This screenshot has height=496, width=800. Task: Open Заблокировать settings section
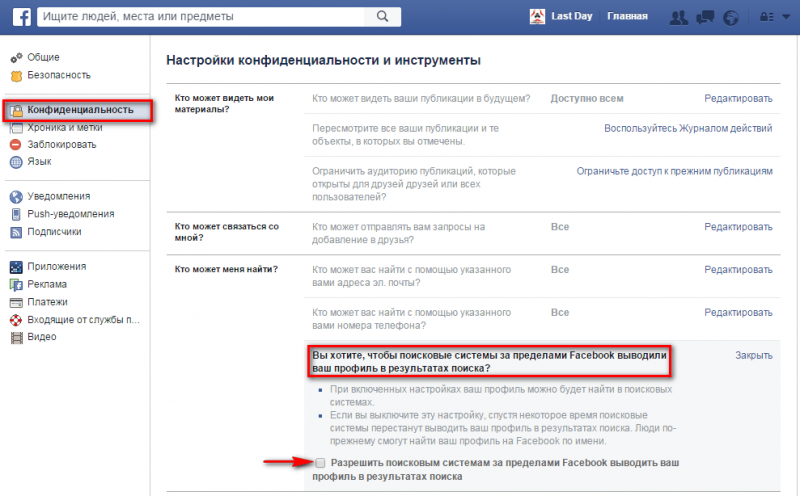pos(62,144)
